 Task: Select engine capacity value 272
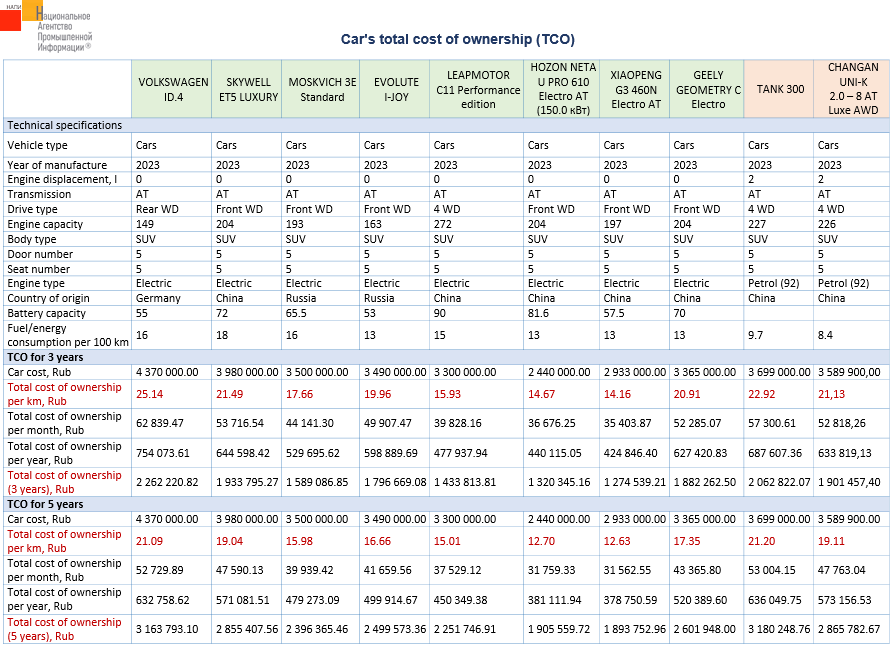pyautogui.click(x=443, y=224)
